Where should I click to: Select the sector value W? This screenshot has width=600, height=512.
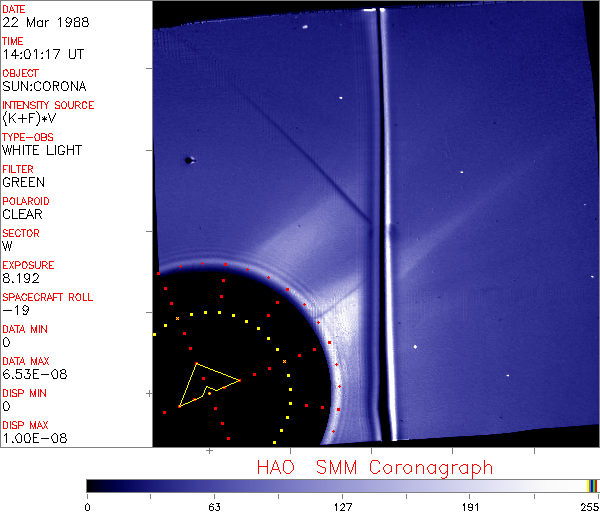[7, 246]
